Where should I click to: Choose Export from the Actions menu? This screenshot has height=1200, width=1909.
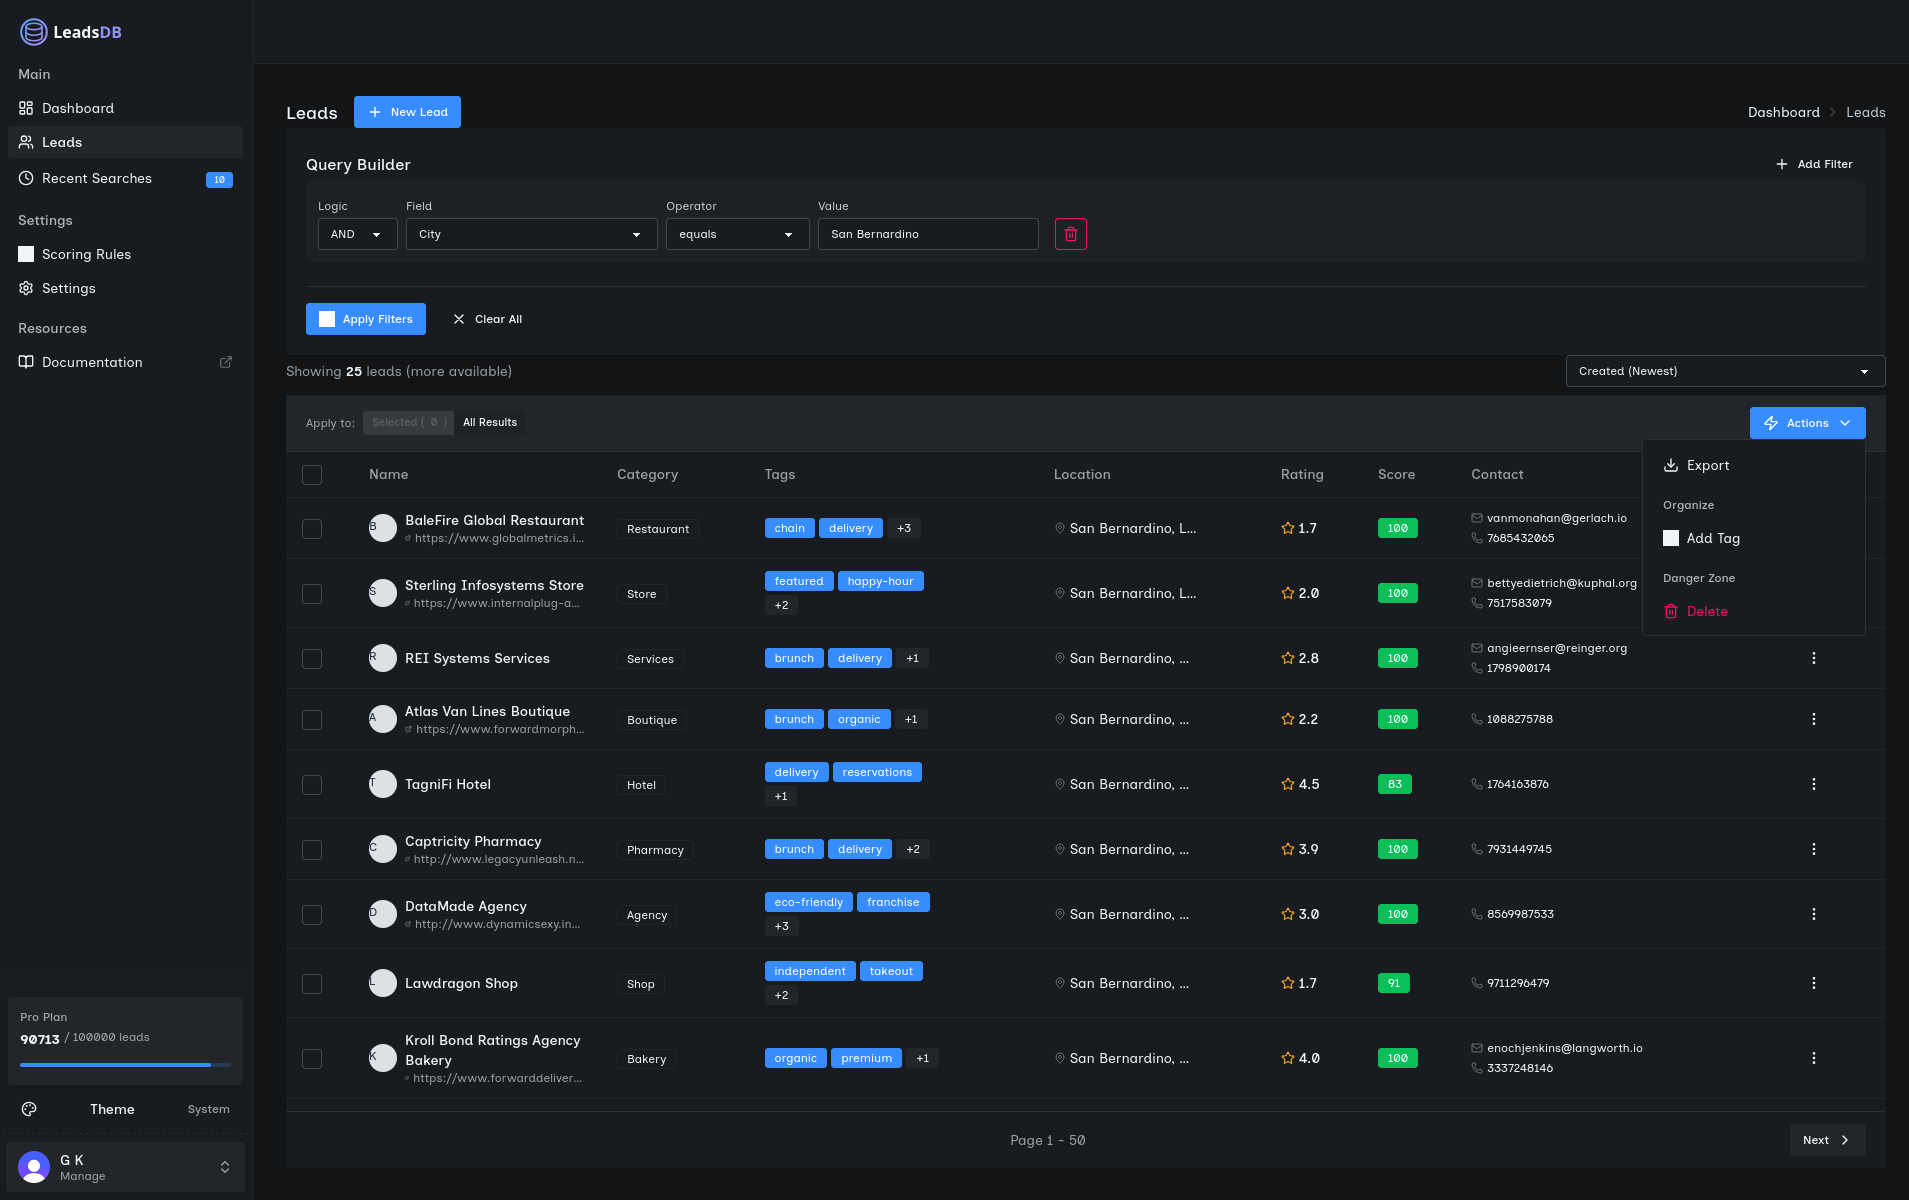[1708, 465]
